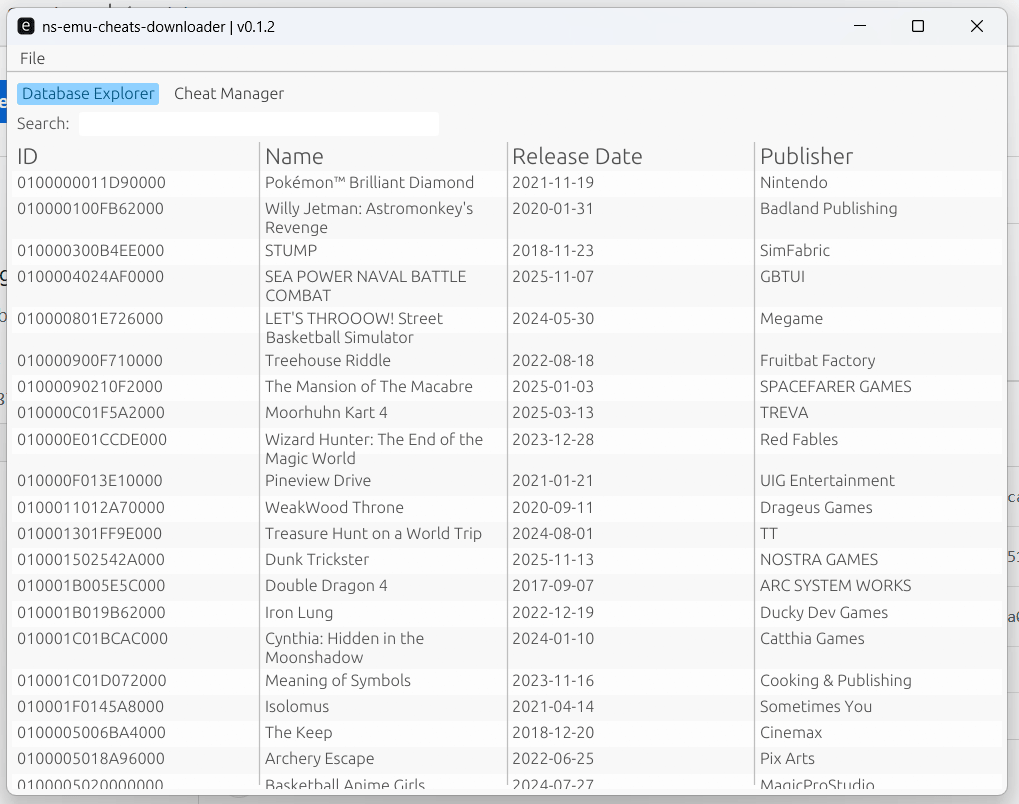Click publisher Megame
The width and height of the screenshot is (1019, 804).
click(792, 318)
